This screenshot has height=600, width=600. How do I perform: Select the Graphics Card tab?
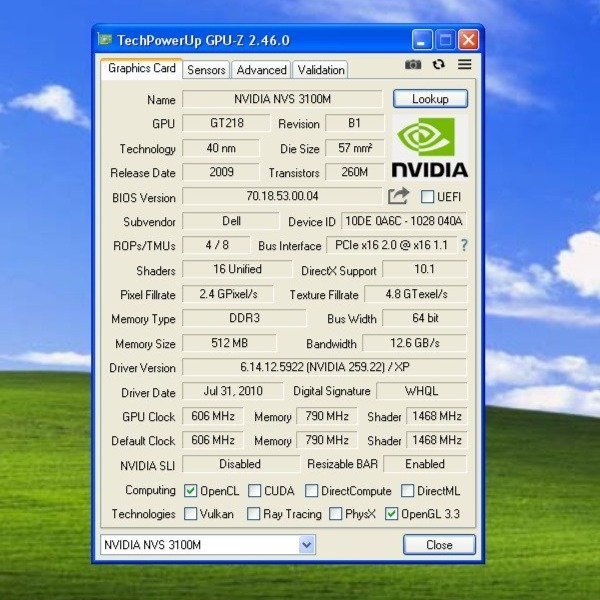pos(142,68)
